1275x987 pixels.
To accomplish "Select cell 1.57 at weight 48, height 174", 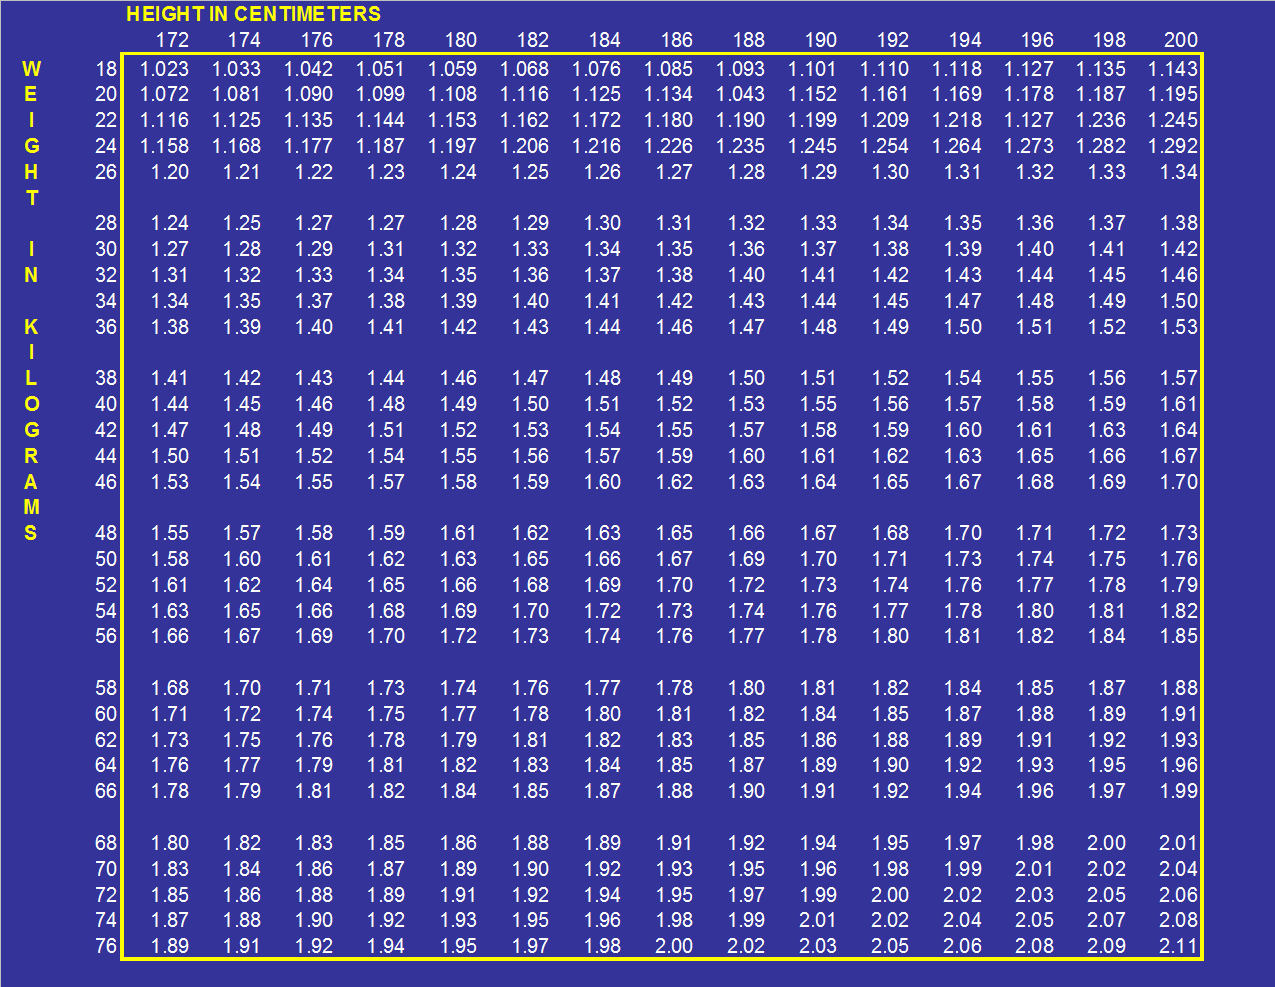I will point(242,533).
